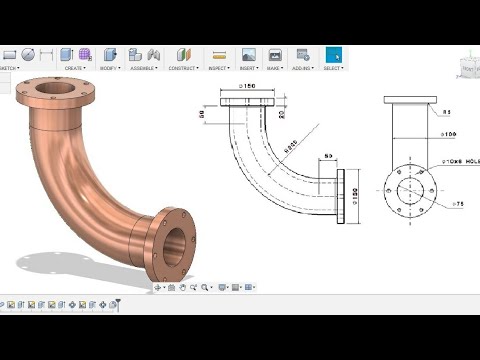Screen dimensions: 480x360
Task: Click the Make 3D print icon
Action: 275,55
